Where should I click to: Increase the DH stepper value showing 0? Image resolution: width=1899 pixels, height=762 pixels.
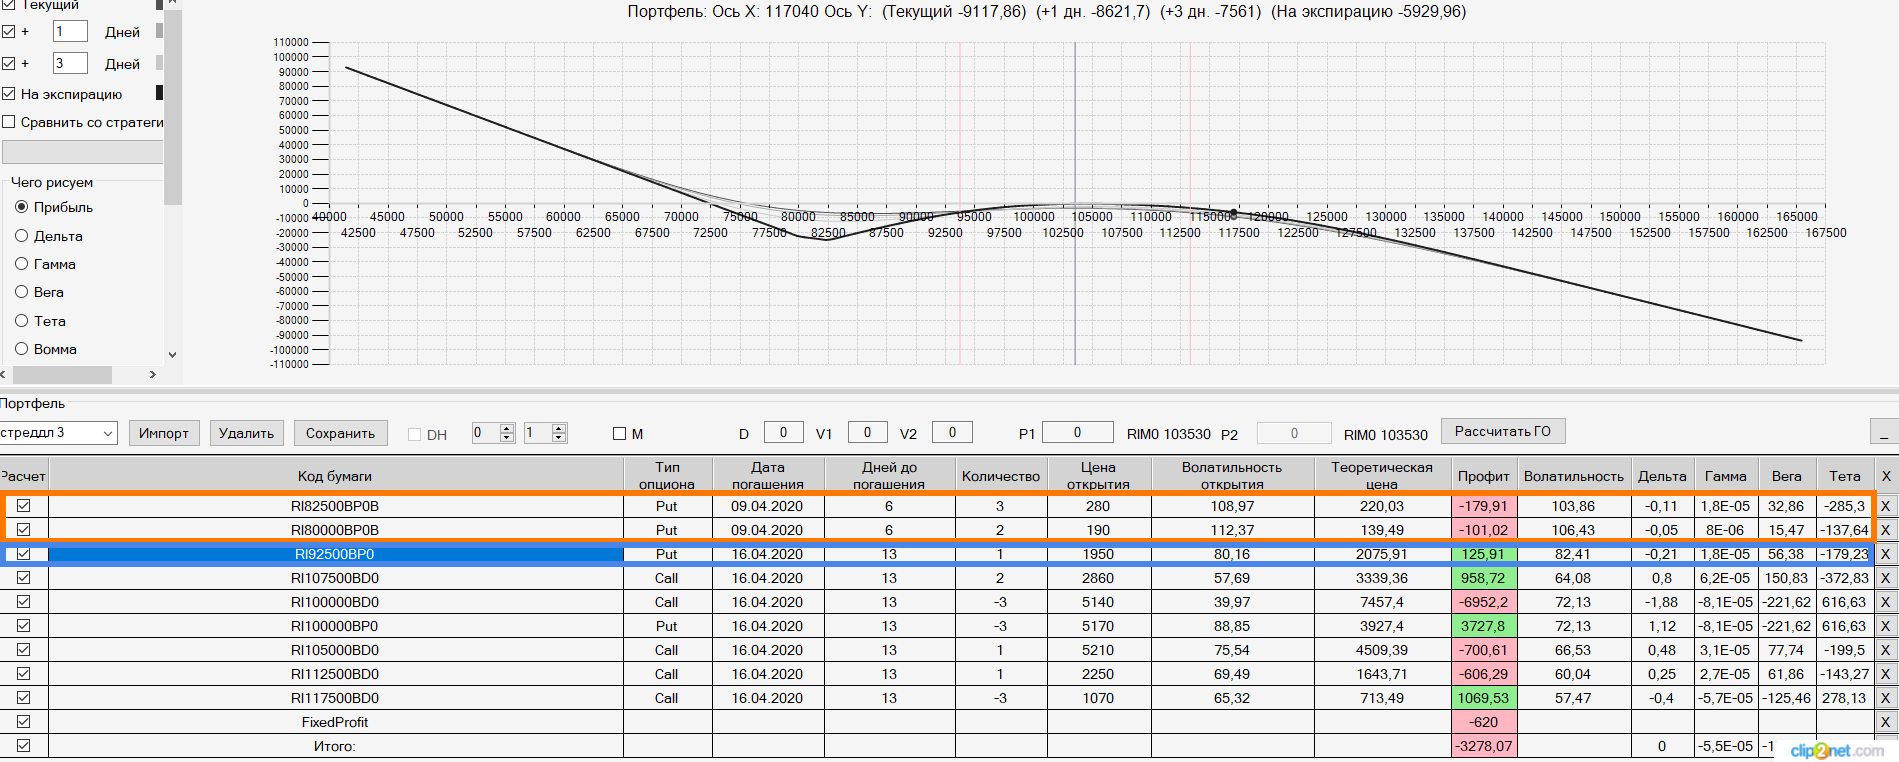507,428
